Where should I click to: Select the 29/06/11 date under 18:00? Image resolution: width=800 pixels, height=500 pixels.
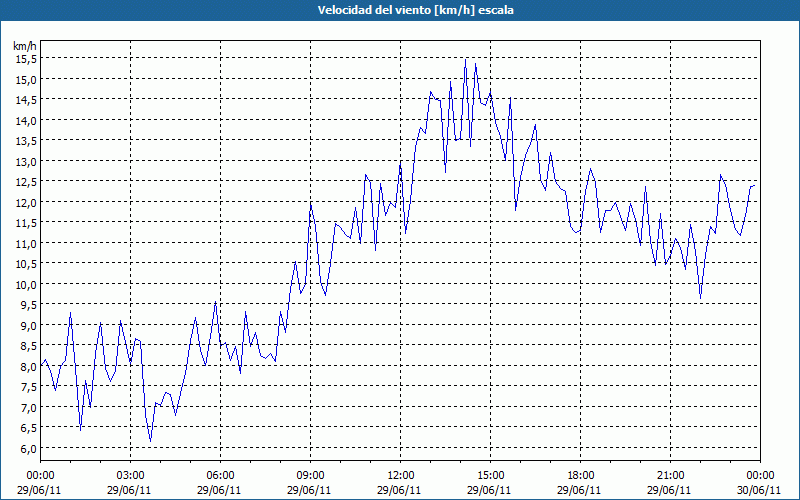[579, 490]
